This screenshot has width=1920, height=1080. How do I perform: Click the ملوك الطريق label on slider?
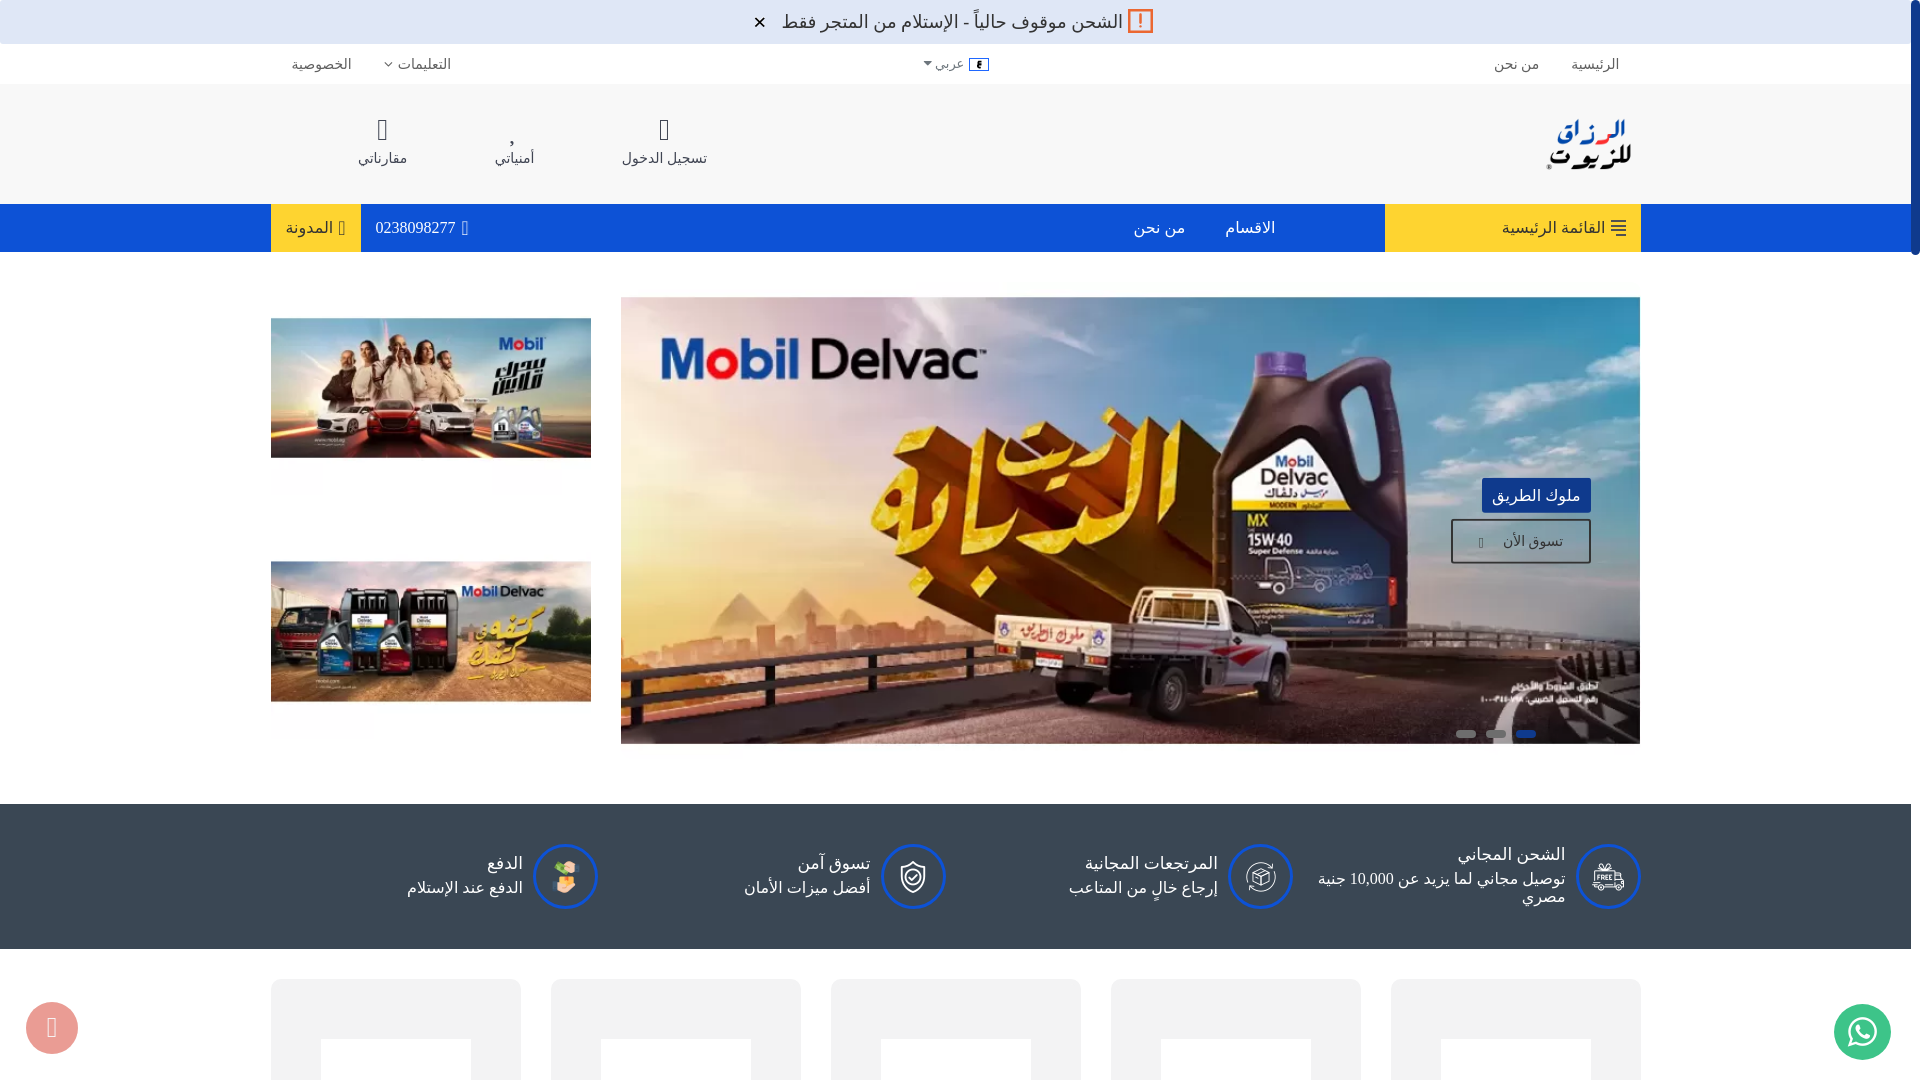1536,495
